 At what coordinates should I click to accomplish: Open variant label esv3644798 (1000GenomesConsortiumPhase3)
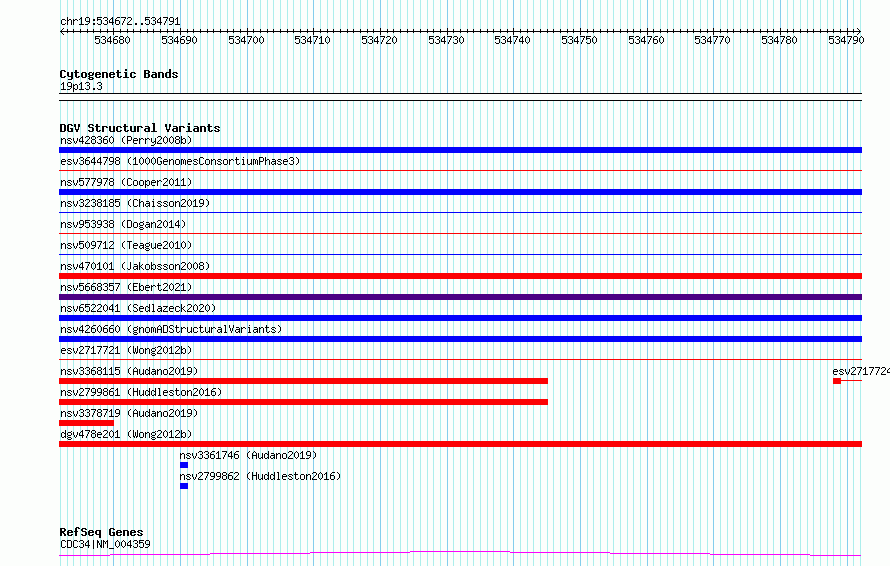click(x=180, y=161)
